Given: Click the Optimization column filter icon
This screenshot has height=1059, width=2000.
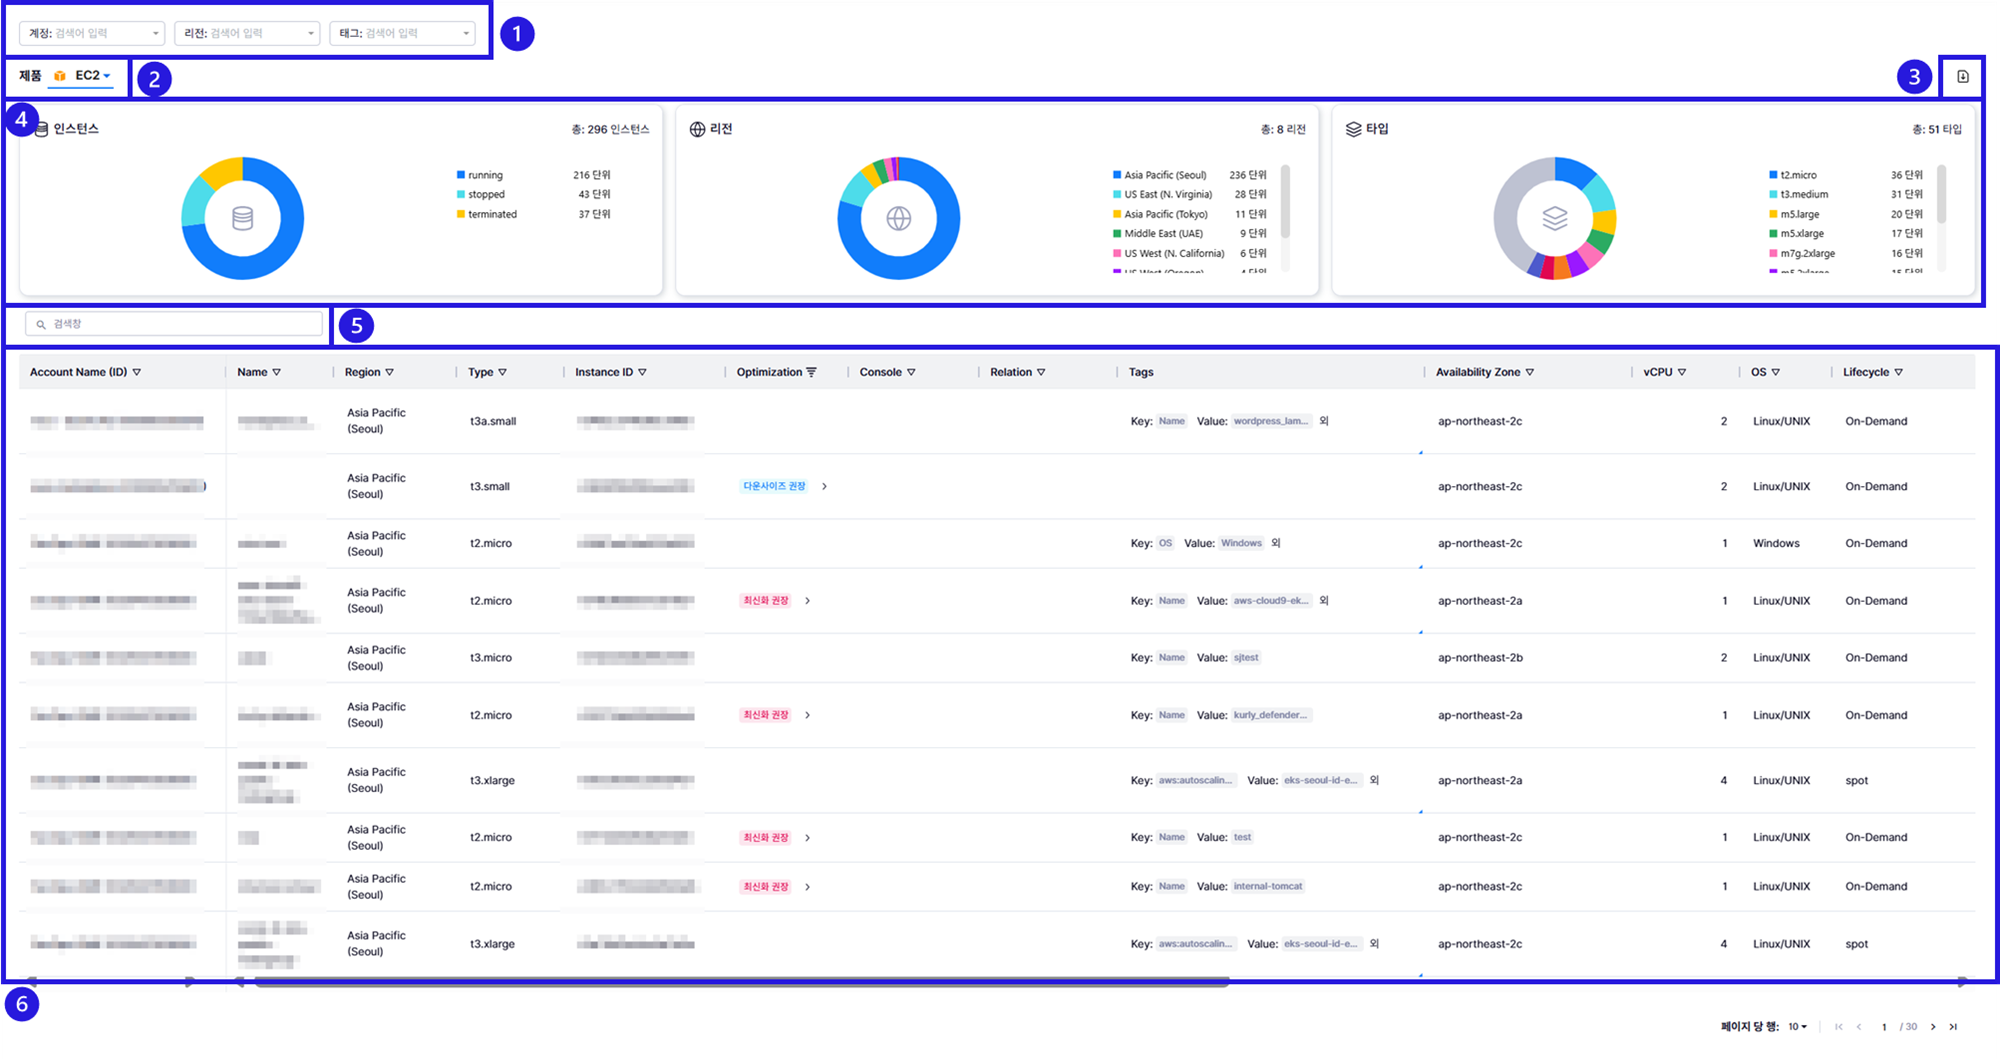Looking at the screenshot, I should tap(811, 372).
